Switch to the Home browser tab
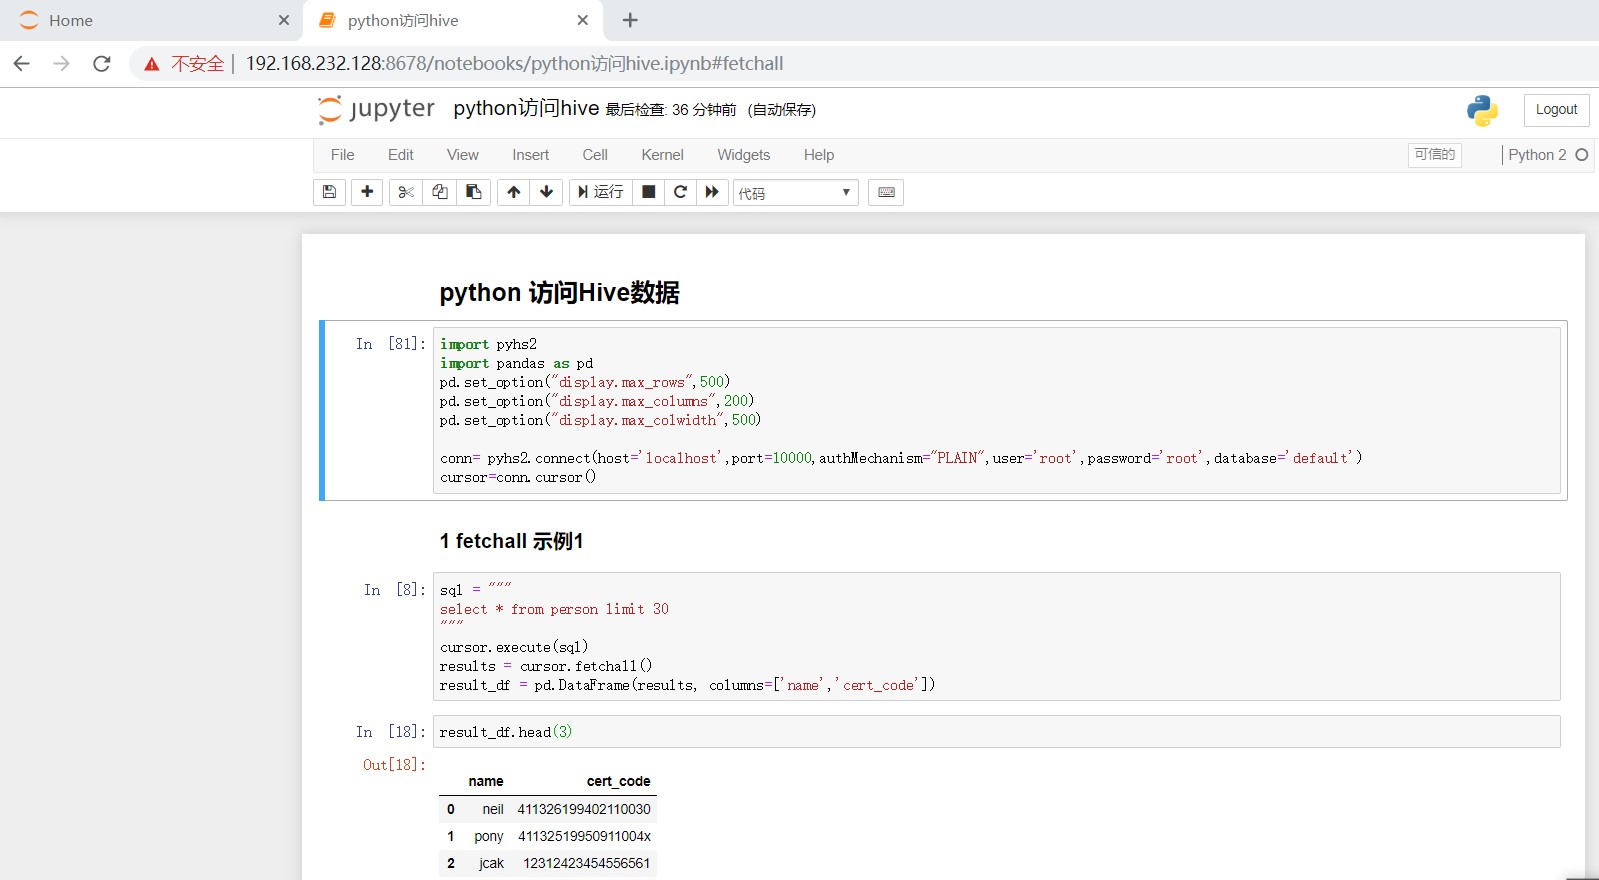Viewport: 1599px width, 880px height. (x=151, y=21)
